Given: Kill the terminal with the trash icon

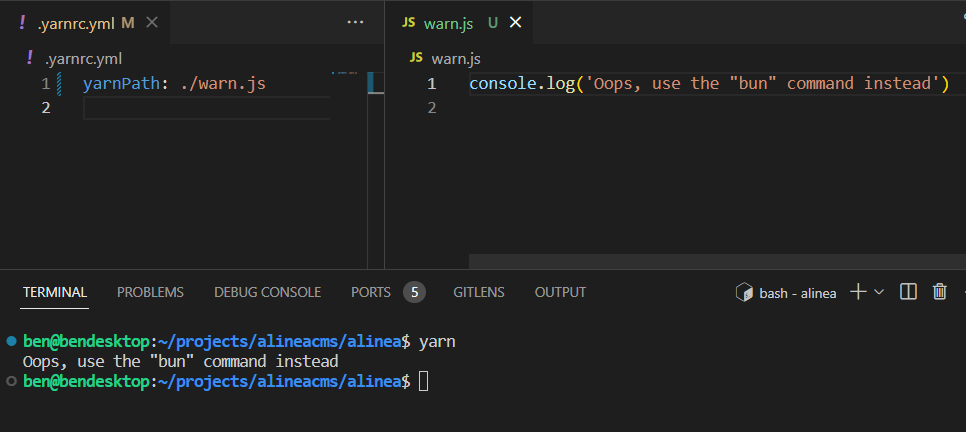Looking at the screenshot, I should 940,291.
